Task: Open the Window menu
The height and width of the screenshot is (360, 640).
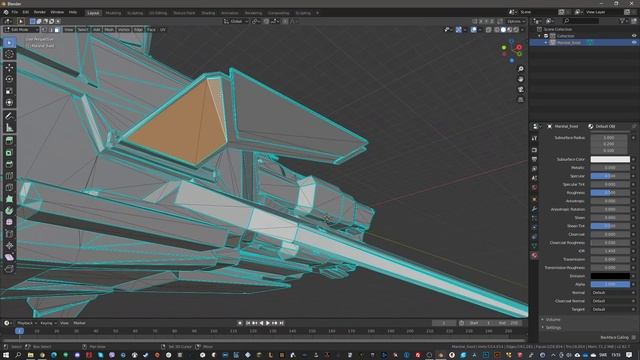Action: [57, 12]
